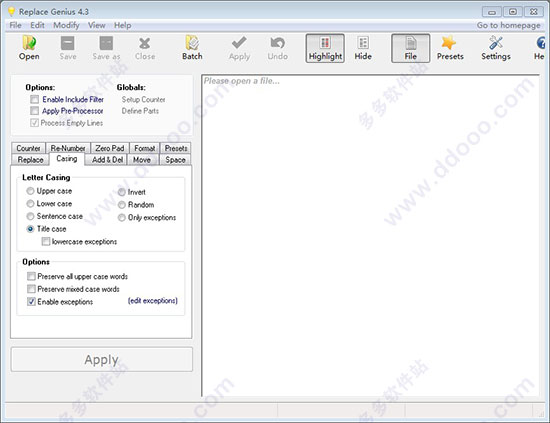
Task: Select Only exceptions radio option
Action: [x=122, y=217]
